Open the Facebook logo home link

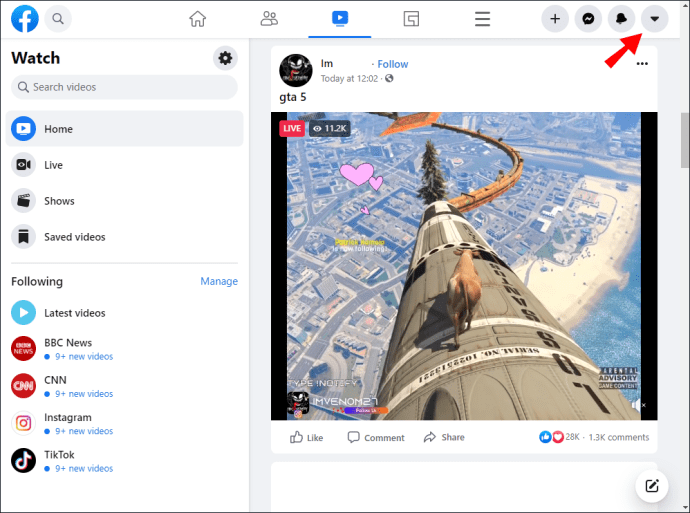coord(25,19)
